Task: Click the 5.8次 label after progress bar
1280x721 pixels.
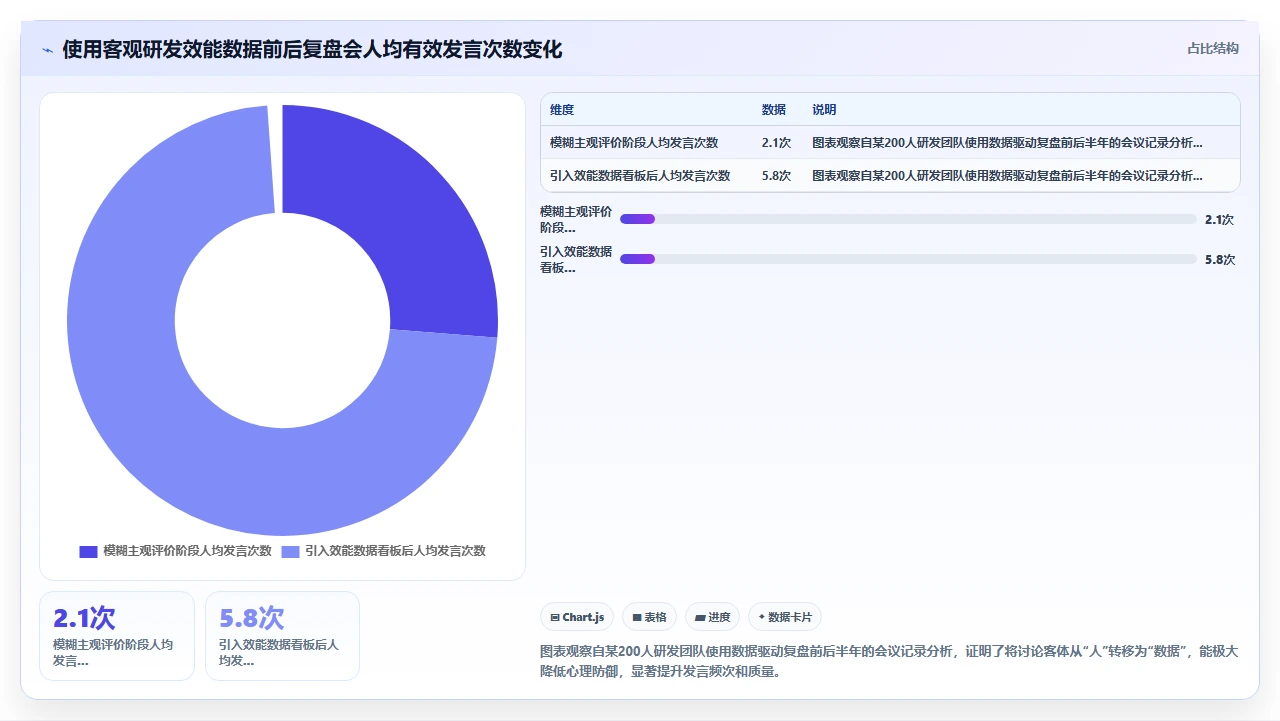Action: (1219, 259)
